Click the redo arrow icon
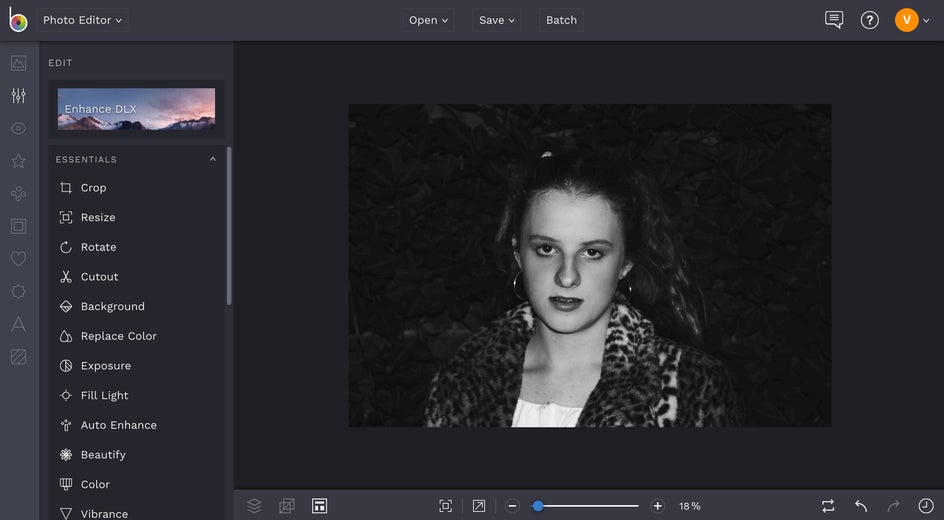The image size is (944, 520). 893,506
